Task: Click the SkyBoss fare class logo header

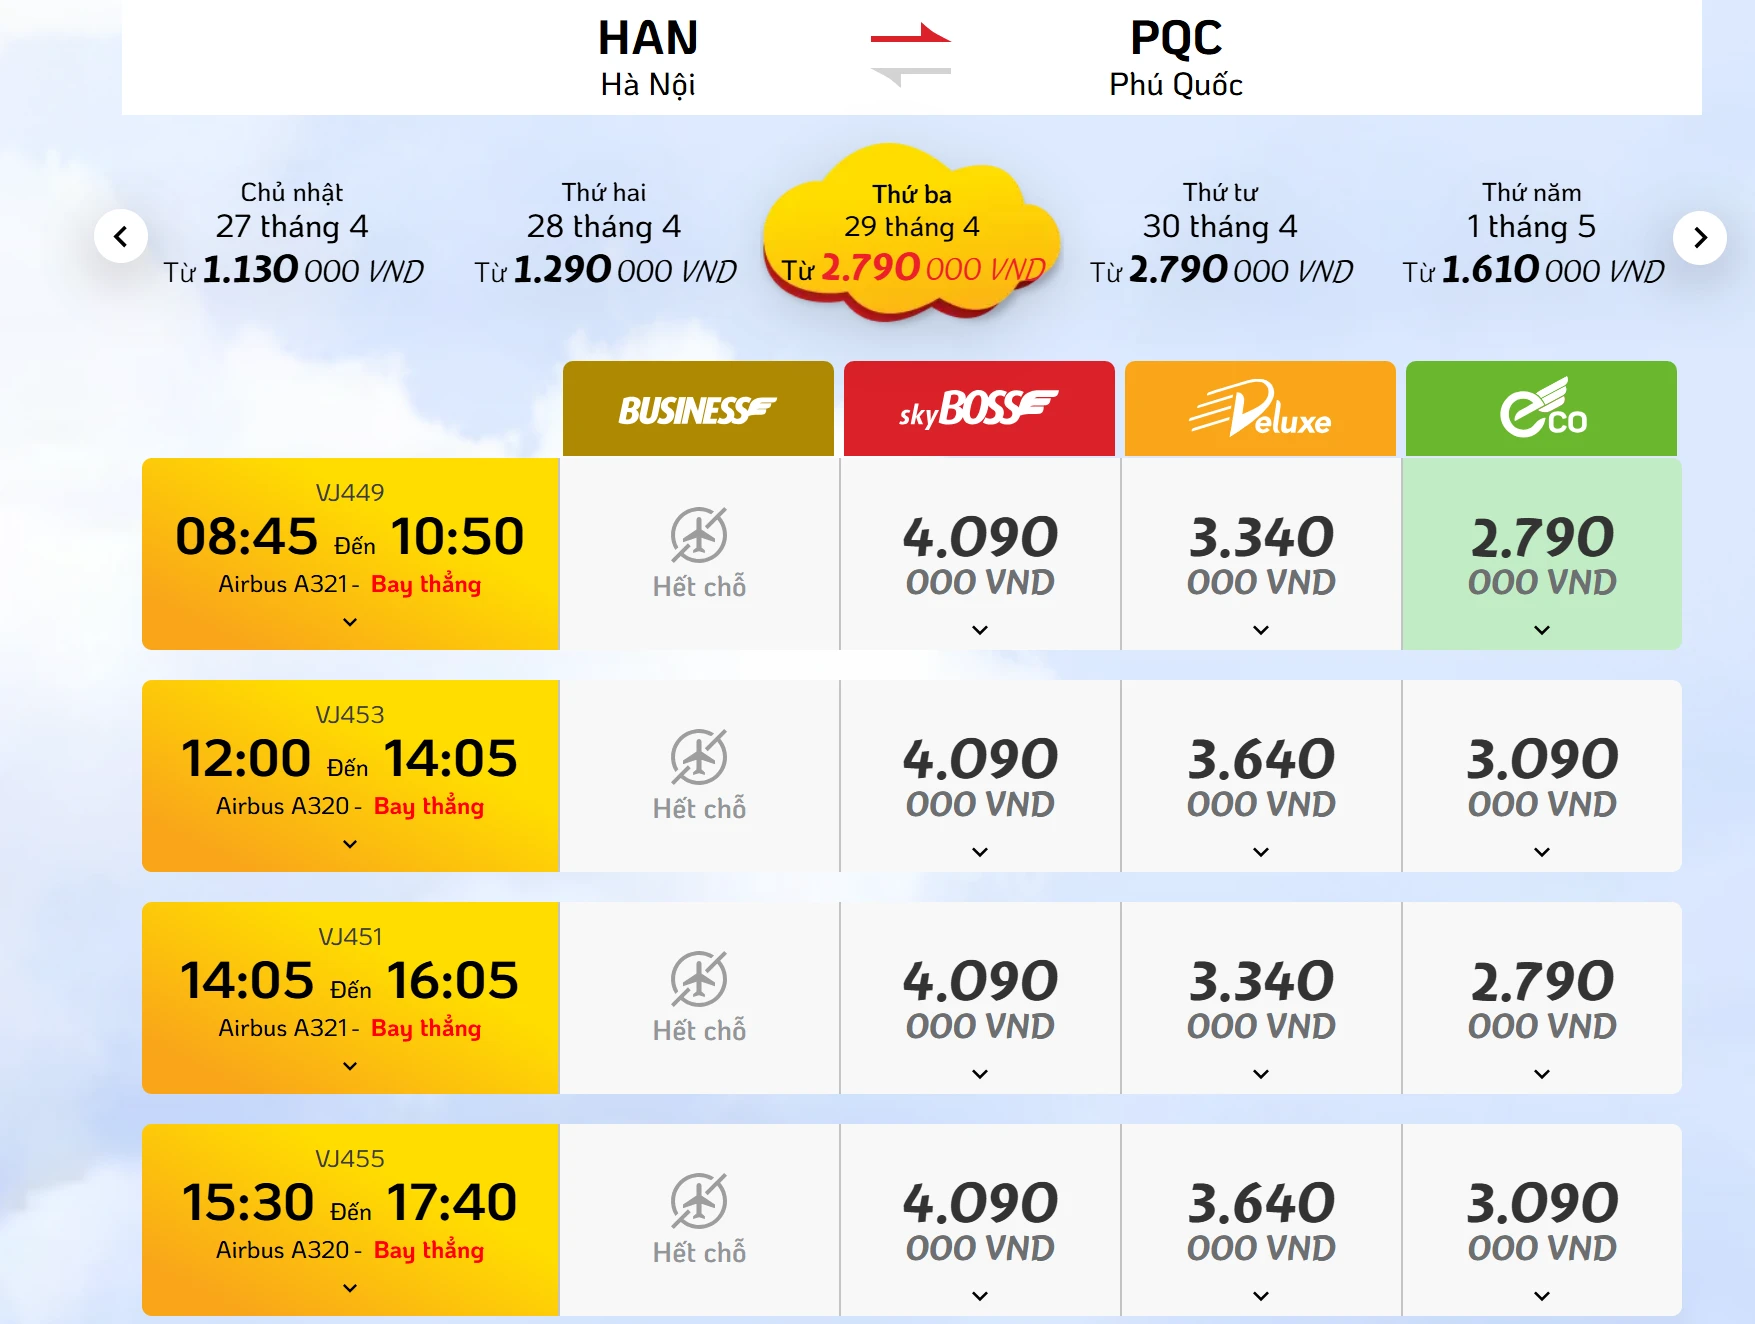Action: point(979,408)
